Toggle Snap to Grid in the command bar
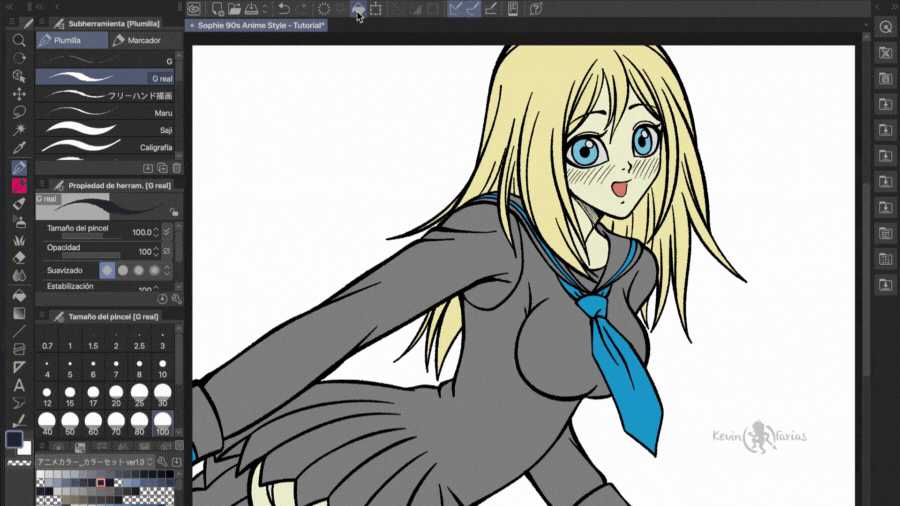This screenshot has width=900, height=506. click(491, 9)
